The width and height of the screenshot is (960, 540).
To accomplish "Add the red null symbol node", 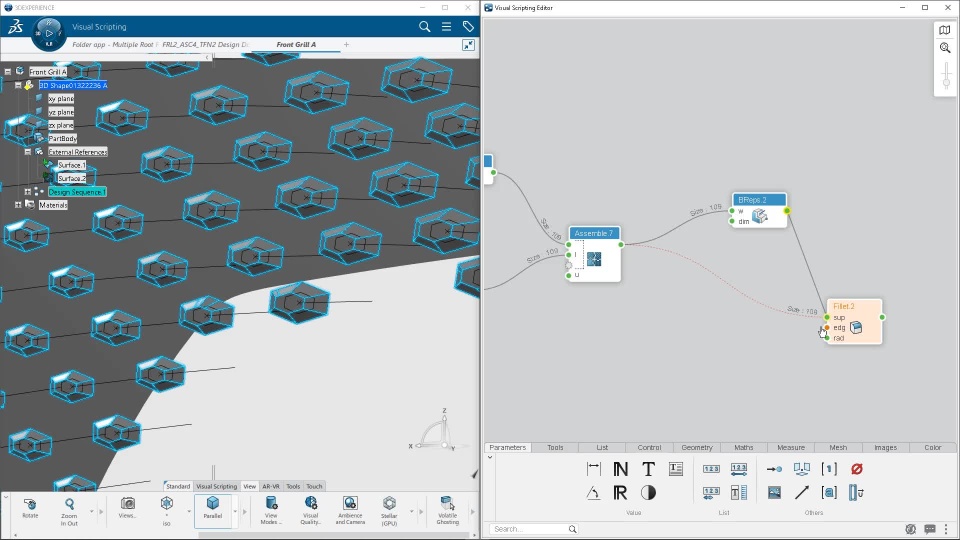I will (857, 469).
